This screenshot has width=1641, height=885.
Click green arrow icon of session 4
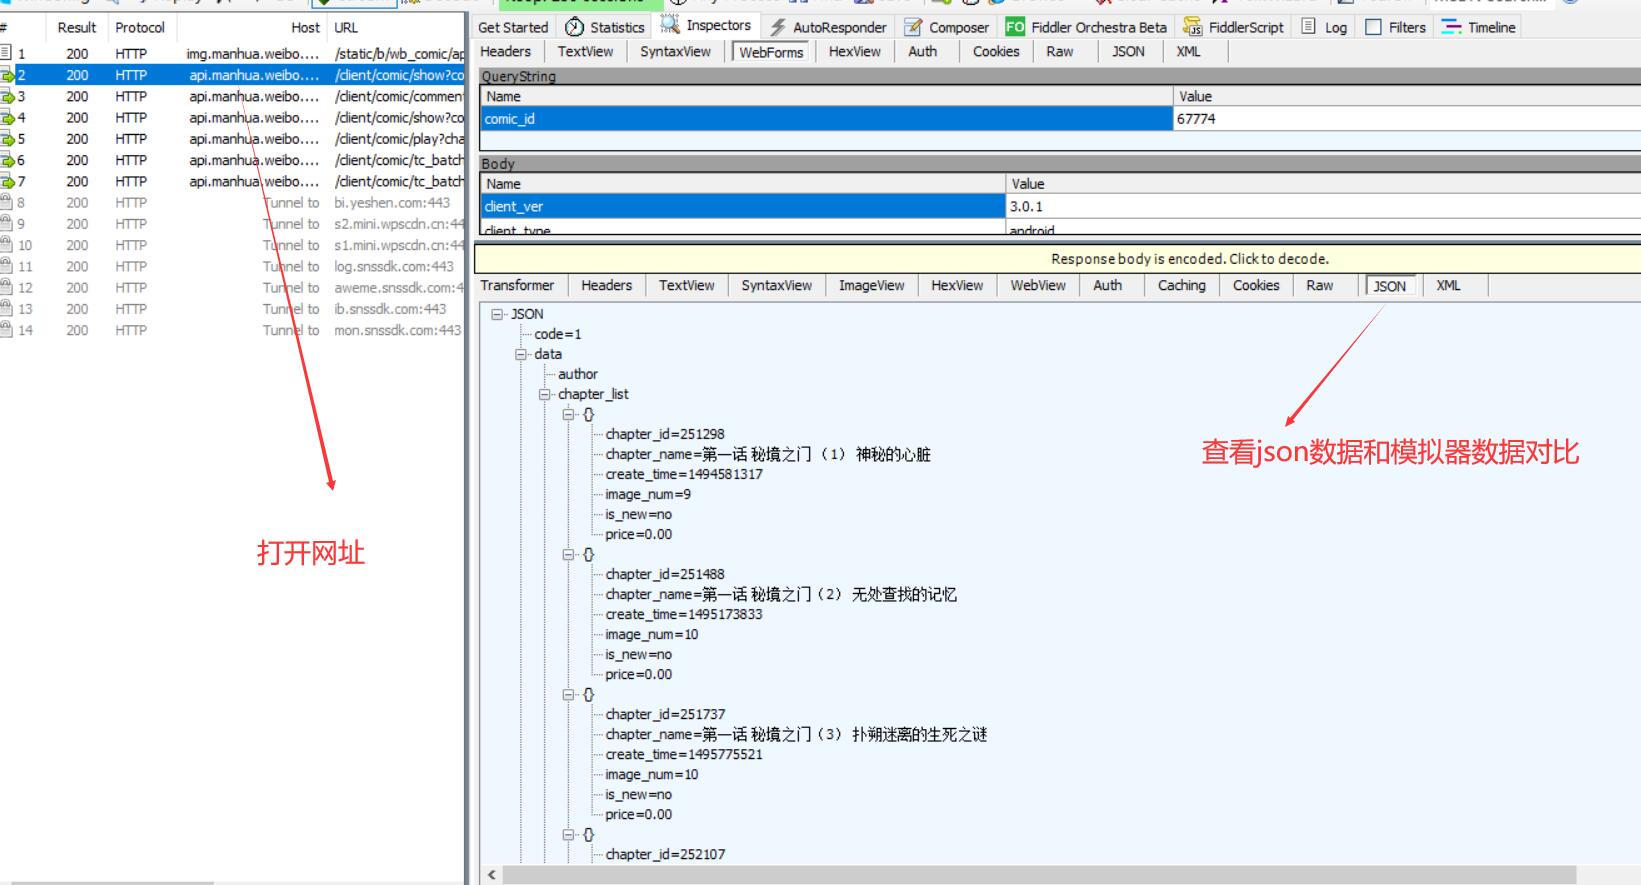(7, 117)
